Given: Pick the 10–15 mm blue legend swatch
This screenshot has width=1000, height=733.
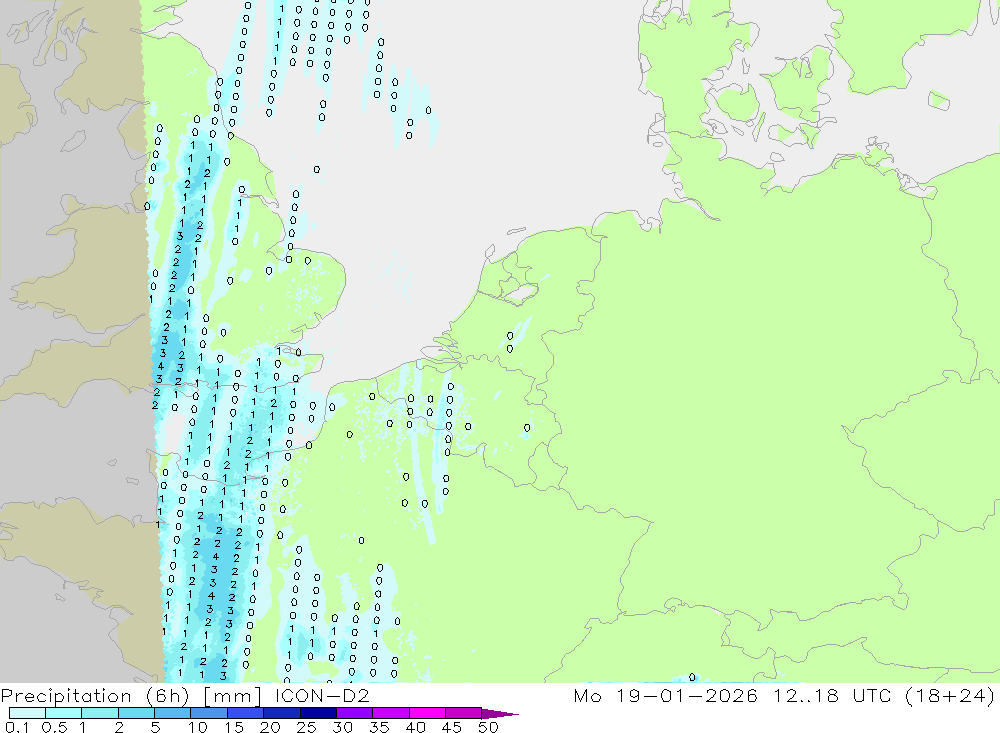Looking at the screenshot, I should [209, 713].
